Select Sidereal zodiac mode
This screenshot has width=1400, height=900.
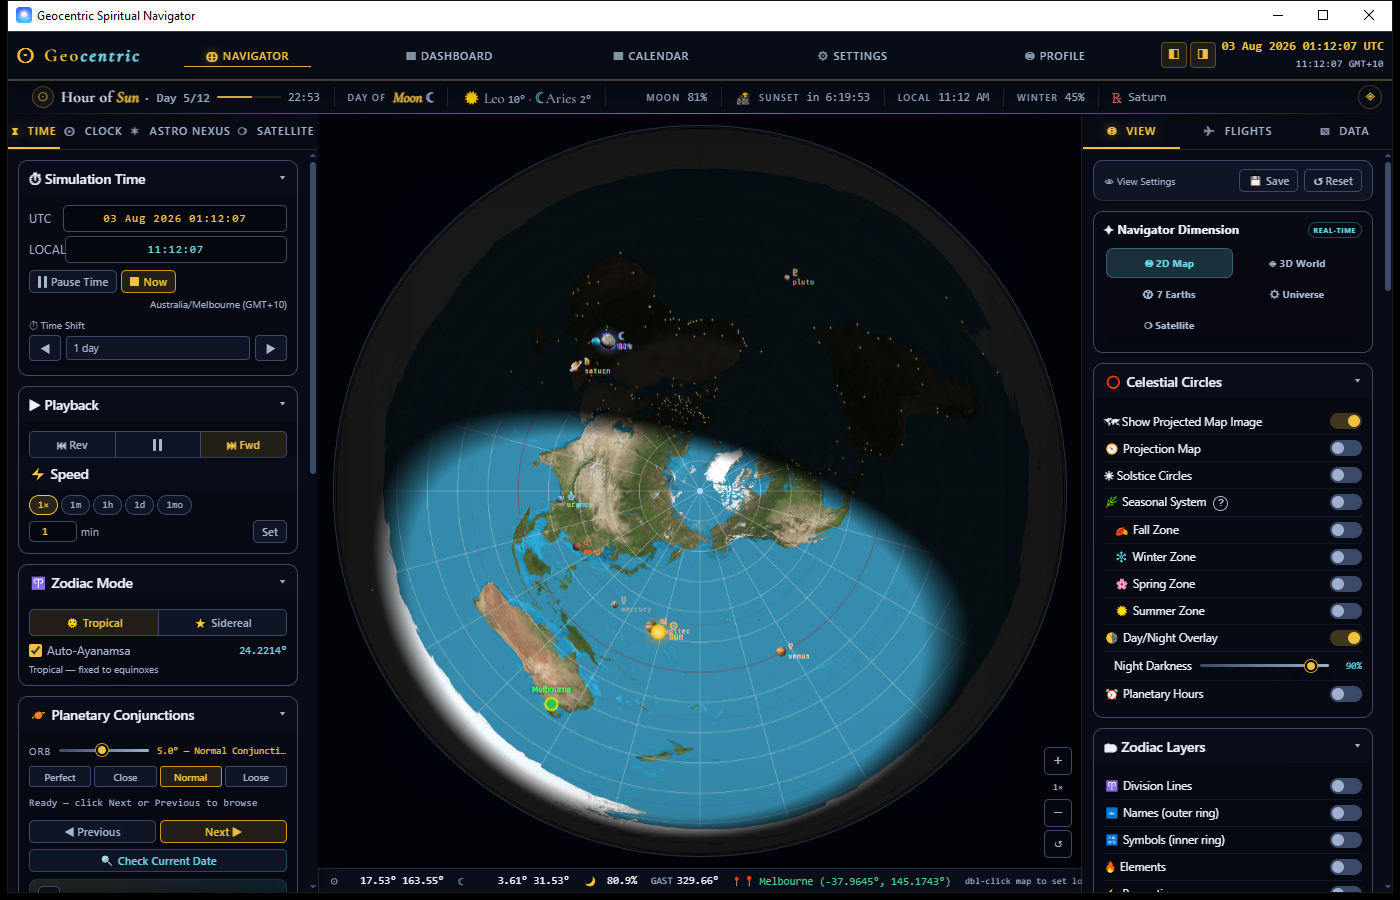click(223, 623)
